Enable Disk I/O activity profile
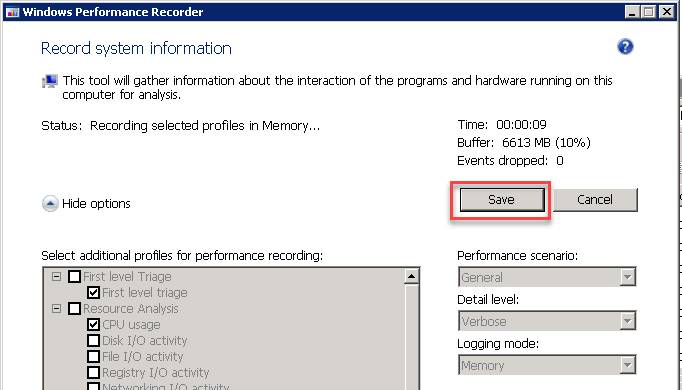This screenshot has width=682, height=390. 94,340
